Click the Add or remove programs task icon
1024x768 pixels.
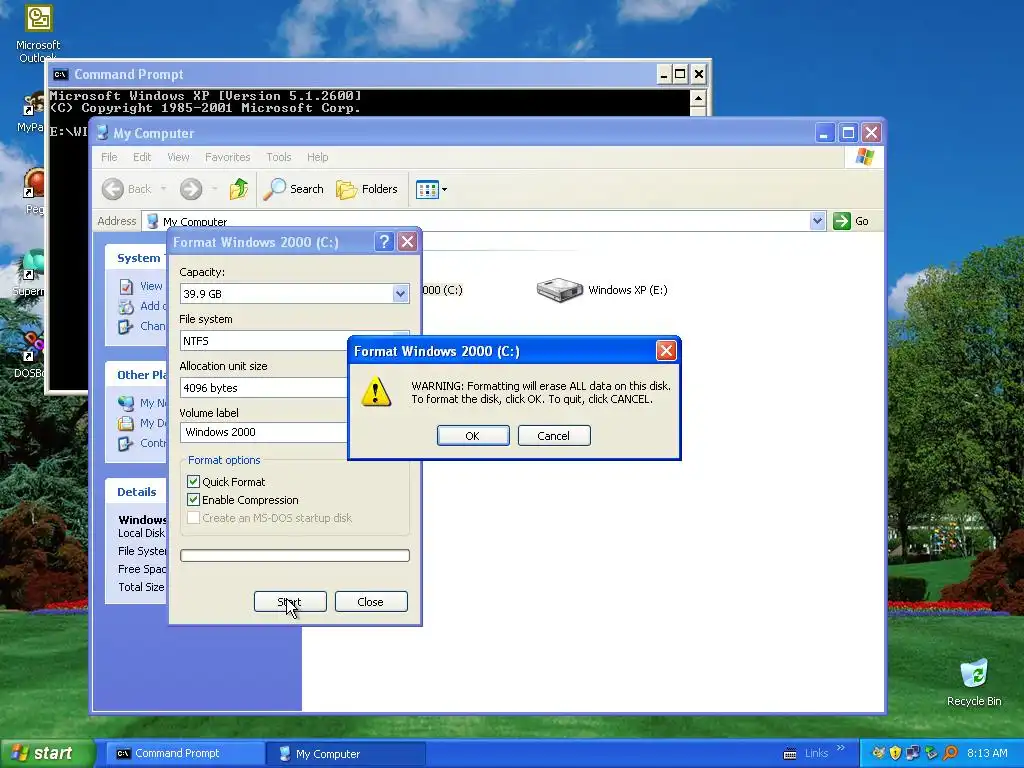point(126,306)
